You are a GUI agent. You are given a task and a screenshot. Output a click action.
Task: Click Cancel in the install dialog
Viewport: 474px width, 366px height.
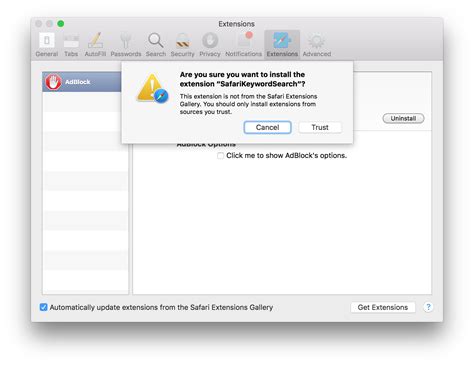(x=267, y=127)
